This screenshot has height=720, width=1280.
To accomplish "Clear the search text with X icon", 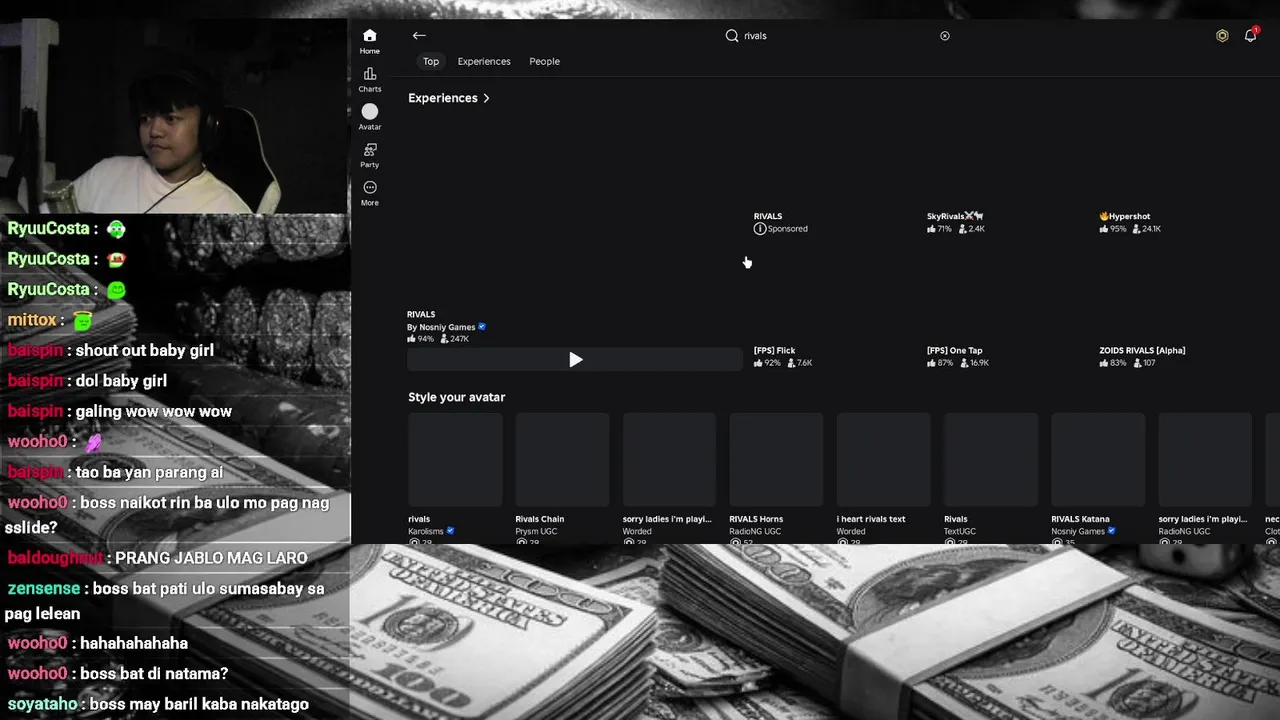I will pos(945,36).
